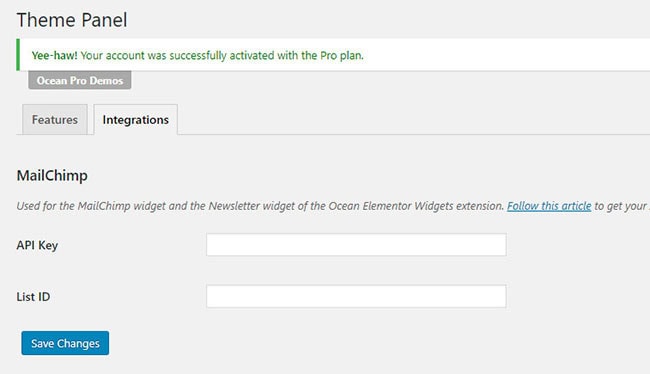
Task: Click the italic MailChimp widget description text
Action: [x=260, y=206]
